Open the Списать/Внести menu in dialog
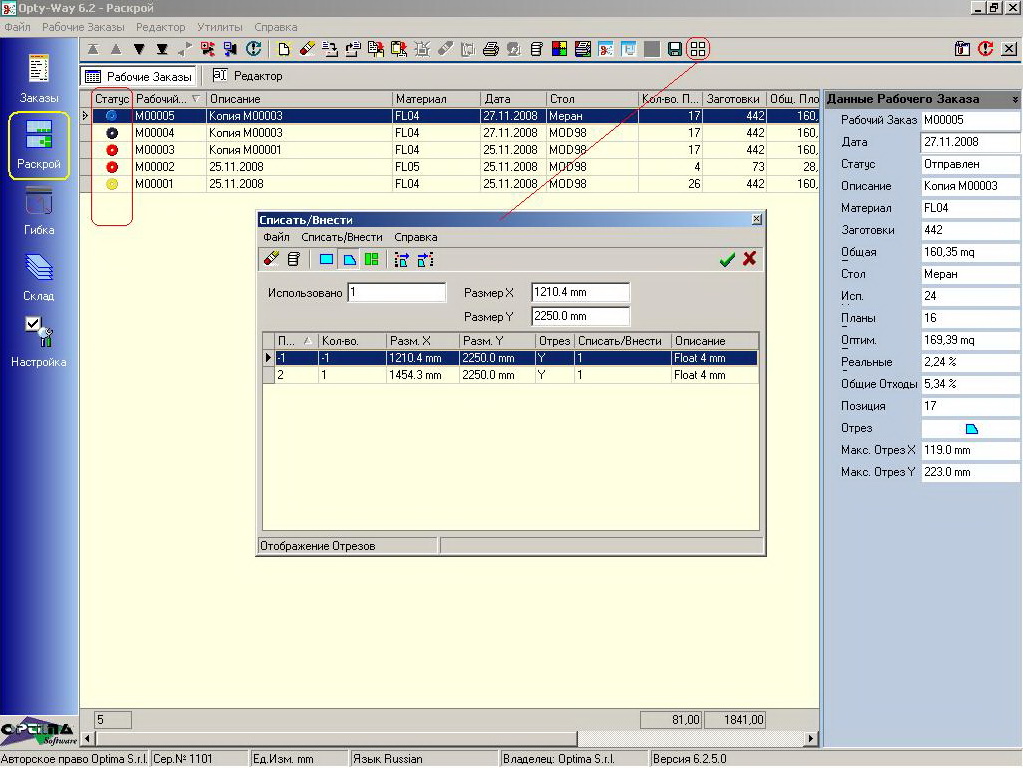This screenshot has width=1023, height=768. tap(342, 237)
